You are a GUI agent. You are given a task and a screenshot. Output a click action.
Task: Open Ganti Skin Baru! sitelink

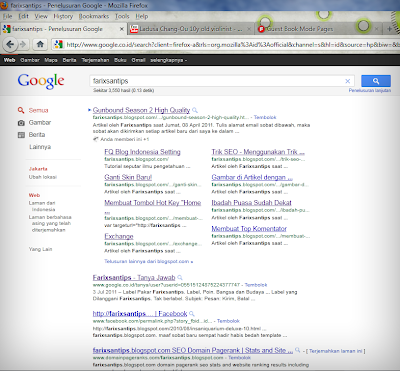pyautogui.click(x=128, y=177)
